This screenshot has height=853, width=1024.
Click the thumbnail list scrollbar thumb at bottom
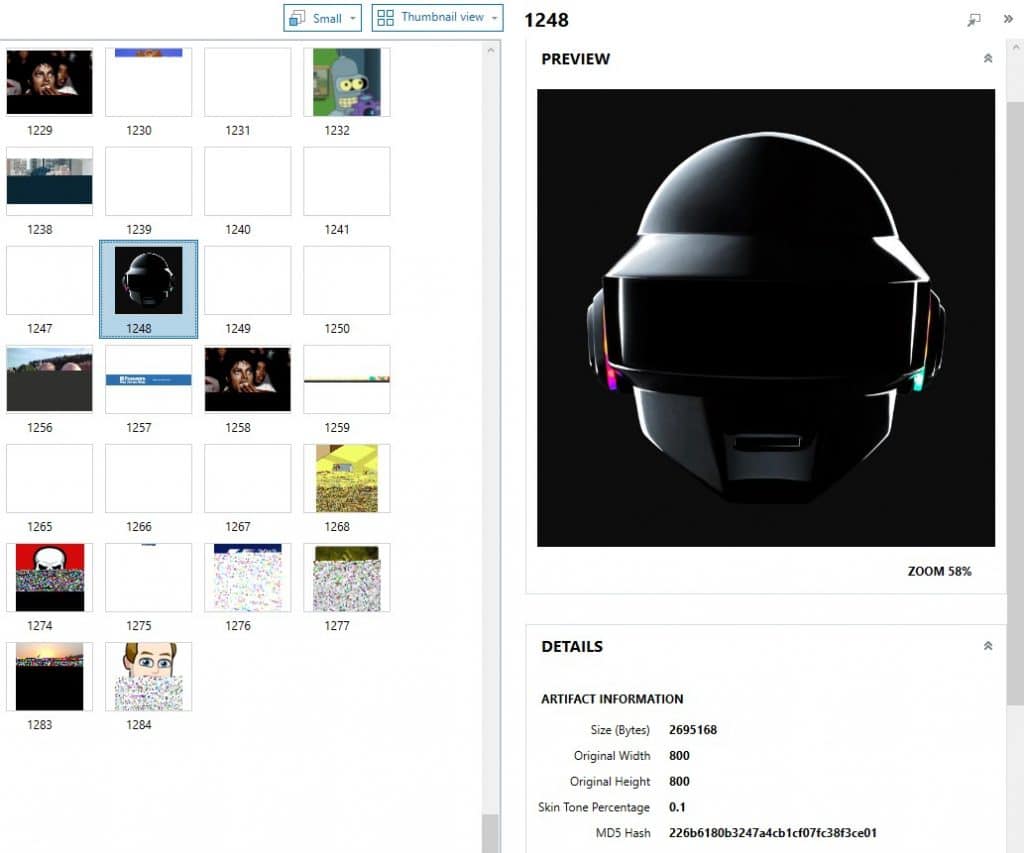(x=490, y=833)
